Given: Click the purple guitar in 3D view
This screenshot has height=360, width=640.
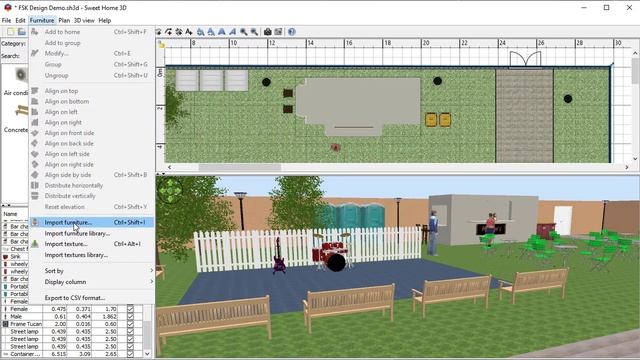Looking at the screenshot, I should coord(279,256).
